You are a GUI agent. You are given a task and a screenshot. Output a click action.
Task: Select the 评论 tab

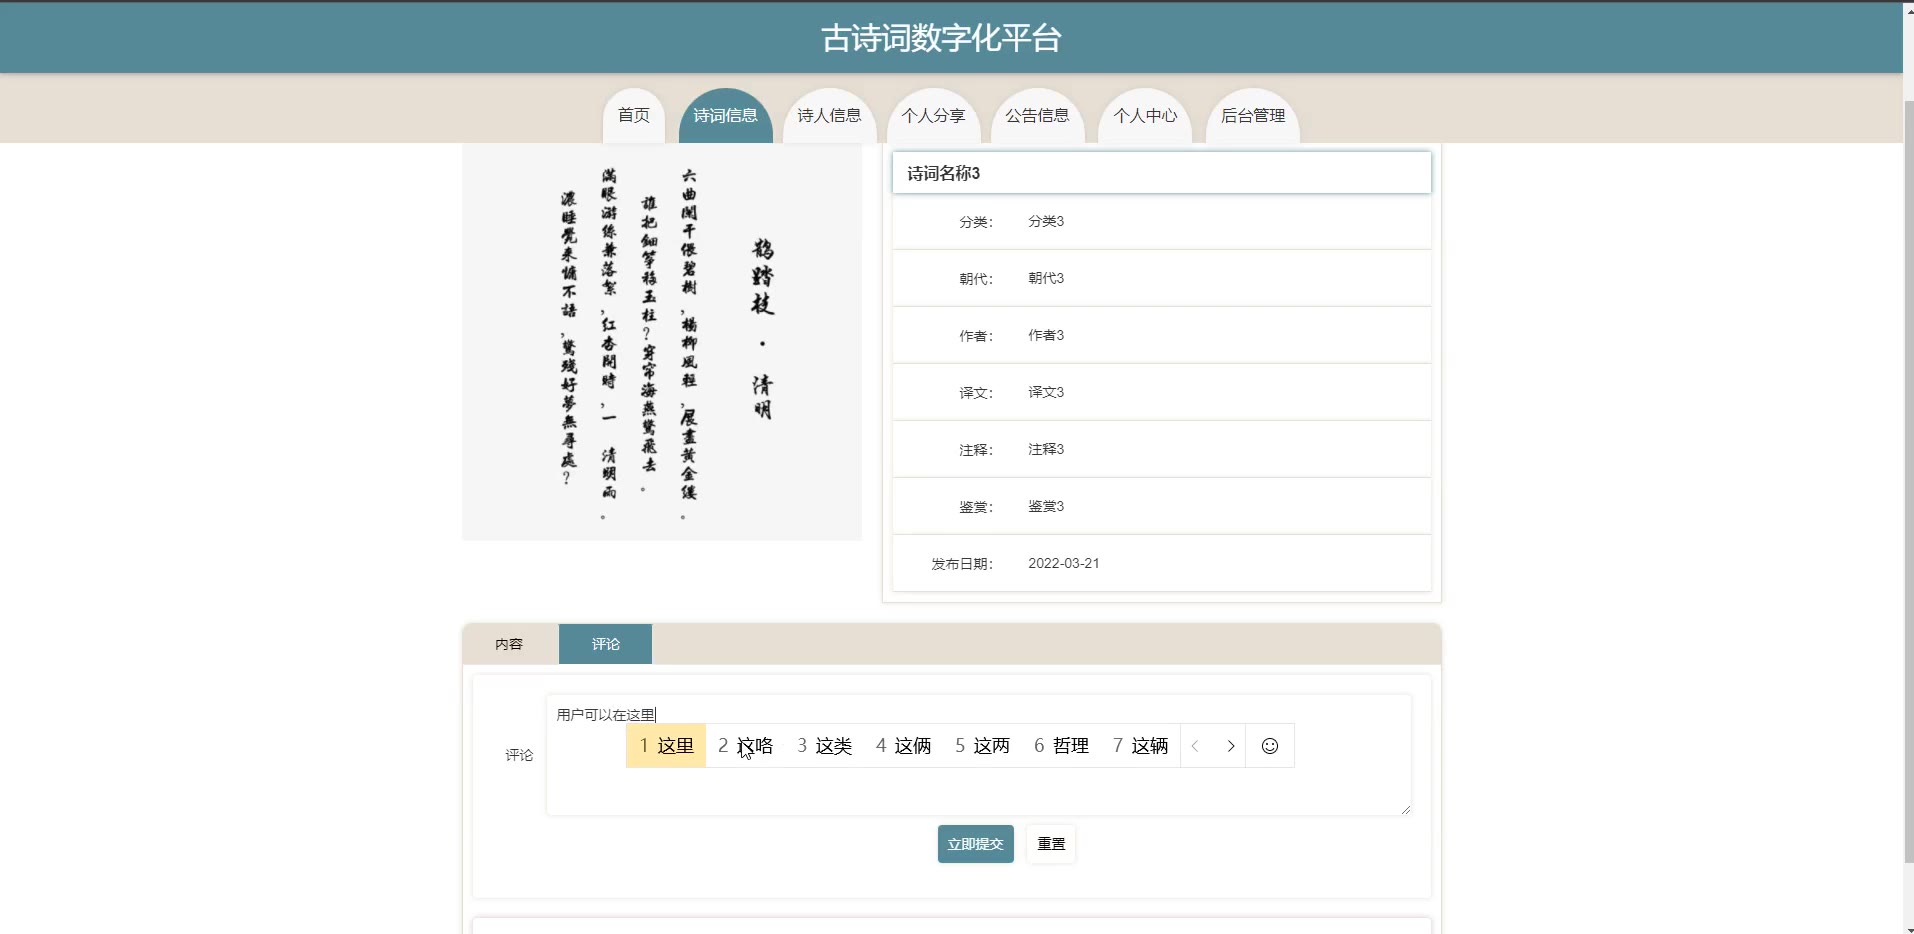click(x=605, y=644)
